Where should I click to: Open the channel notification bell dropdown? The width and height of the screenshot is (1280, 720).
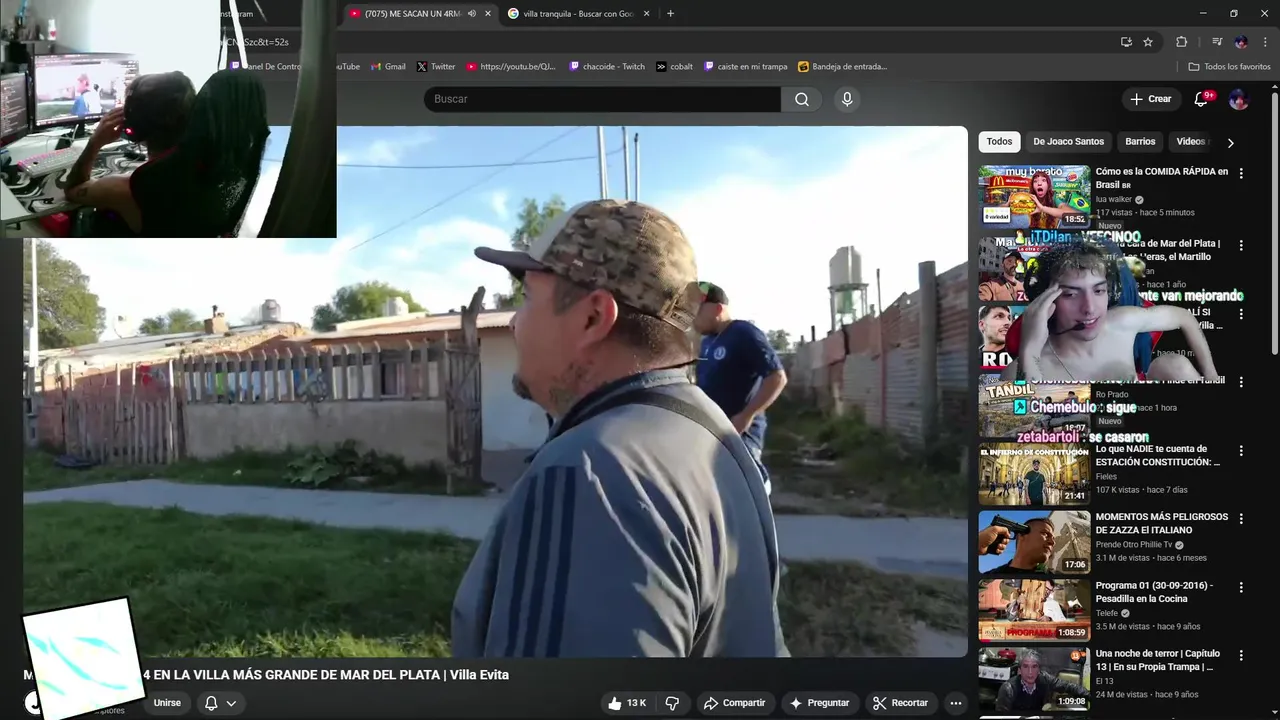click(220, 703)
